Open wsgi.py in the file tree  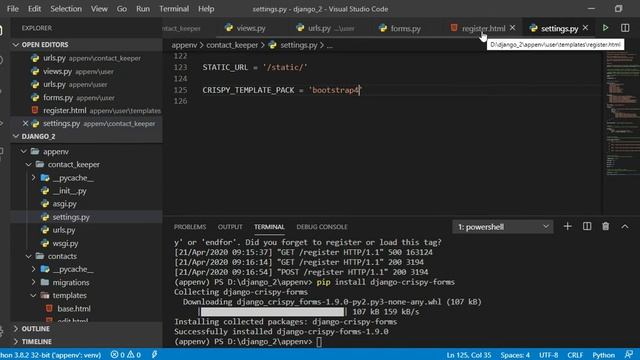(x=65, y=243)
